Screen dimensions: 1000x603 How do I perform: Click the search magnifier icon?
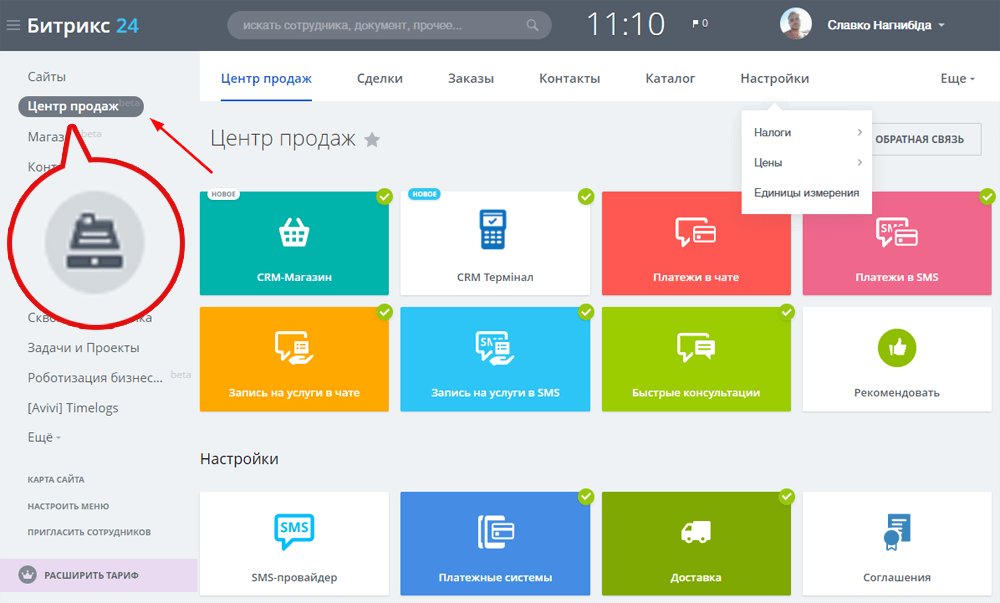(x=532, y=25)
